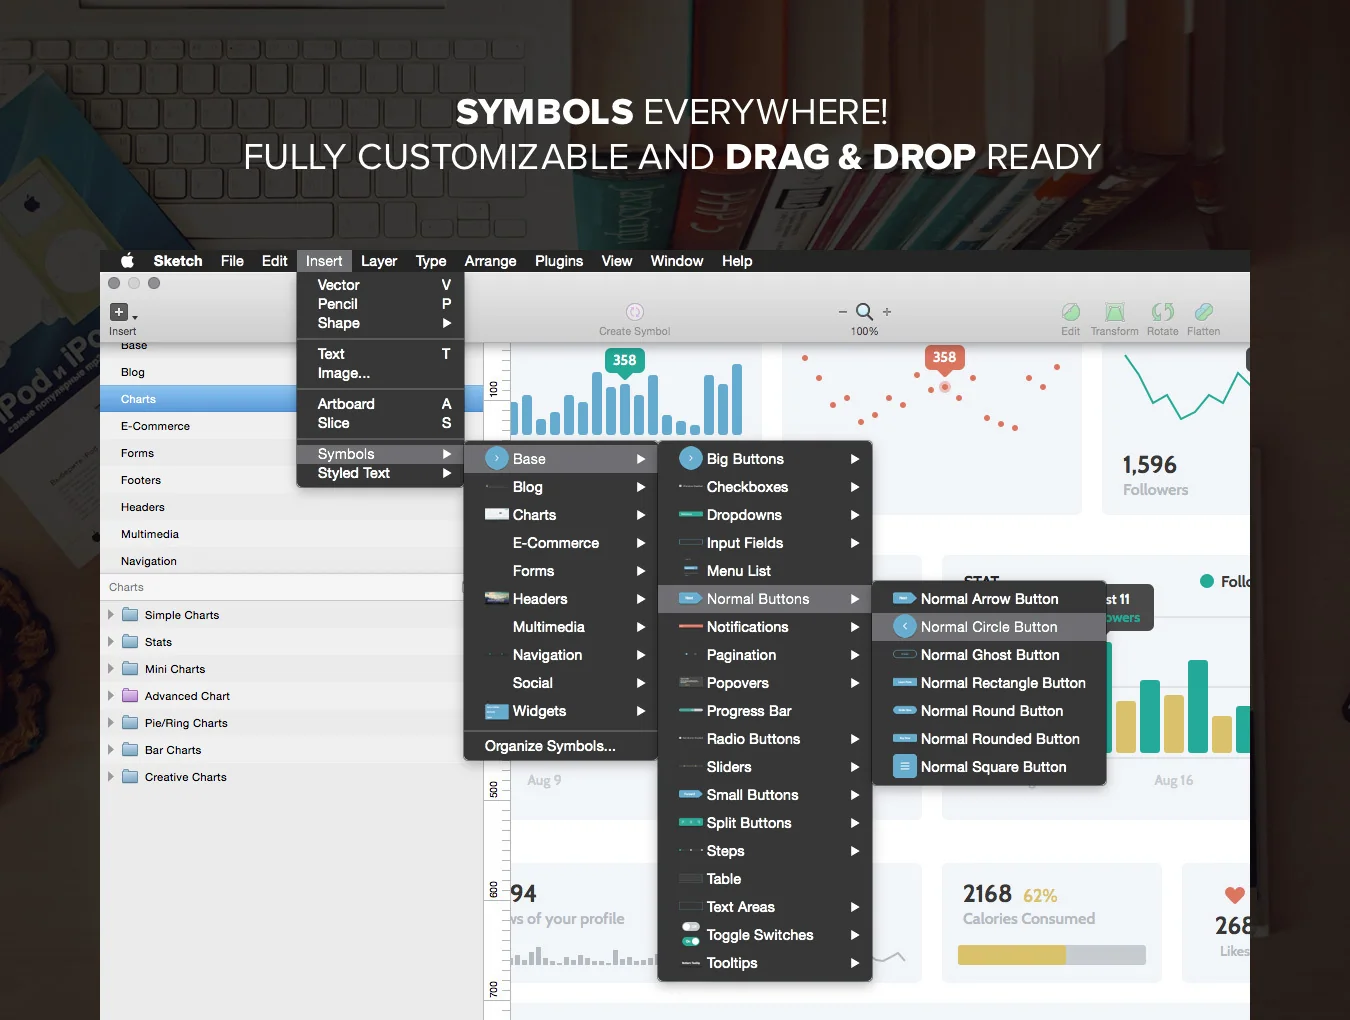Screen dimensions: 1350x1020
Task: Select the Table symbol
Action: coord(765,879)
